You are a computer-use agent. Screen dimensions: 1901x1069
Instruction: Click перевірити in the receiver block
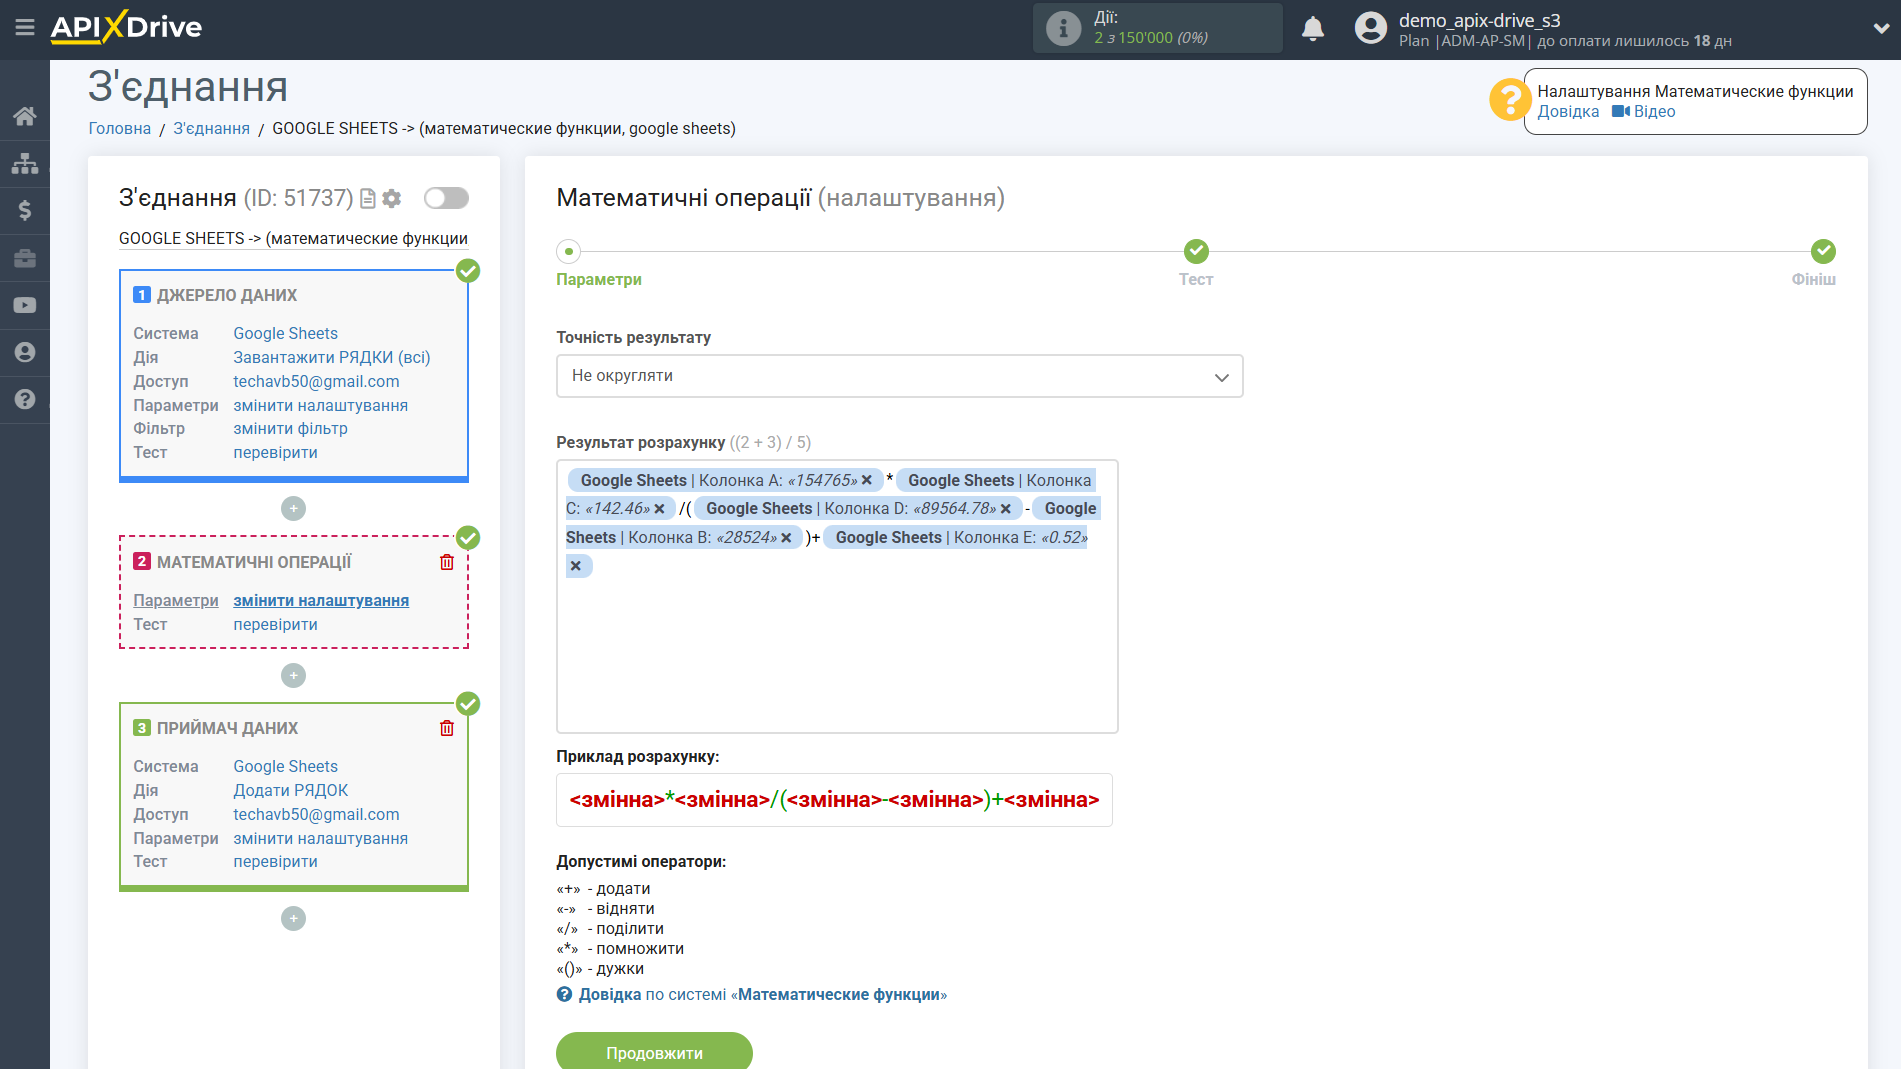[x=276, y=861]
